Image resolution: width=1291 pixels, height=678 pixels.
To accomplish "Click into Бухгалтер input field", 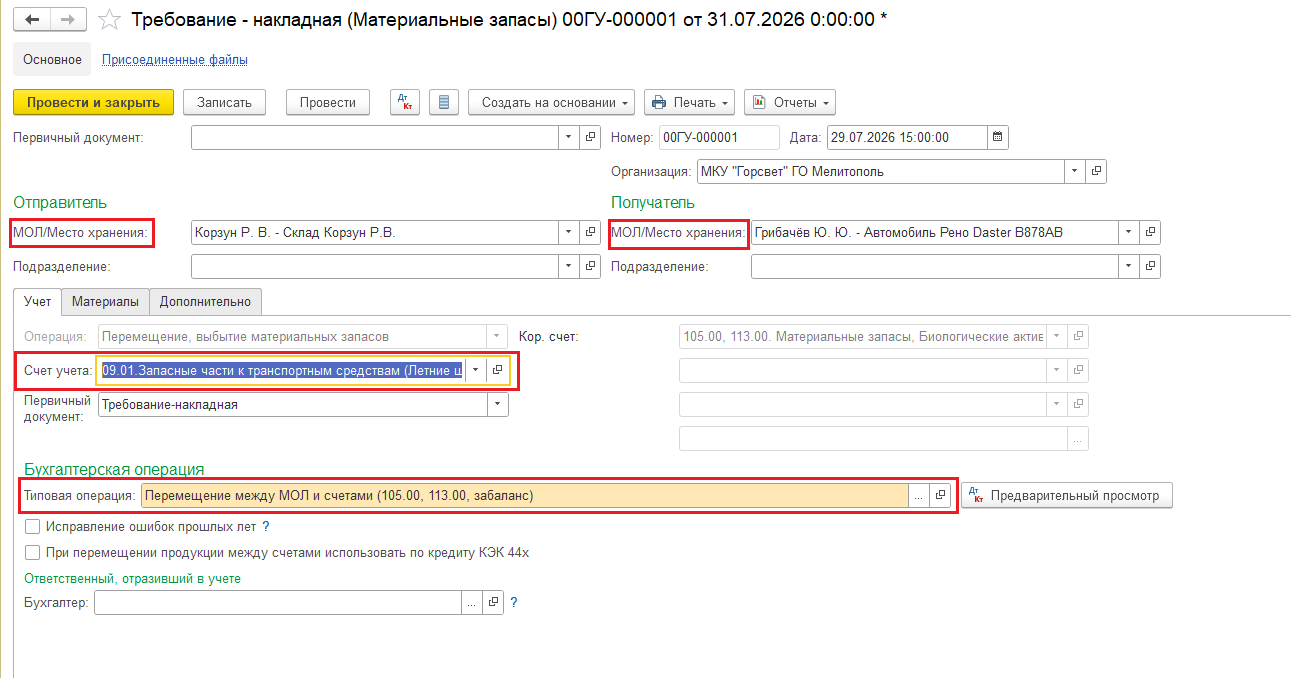I will coord(278,602).
